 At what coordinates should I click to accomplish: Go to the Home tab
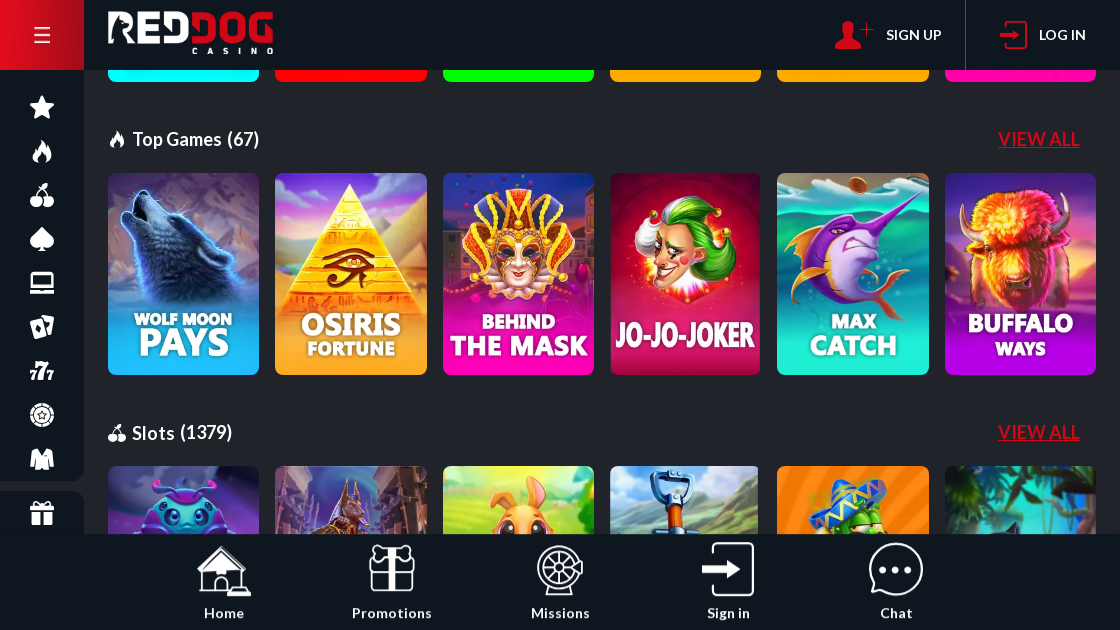click(224, 583)
